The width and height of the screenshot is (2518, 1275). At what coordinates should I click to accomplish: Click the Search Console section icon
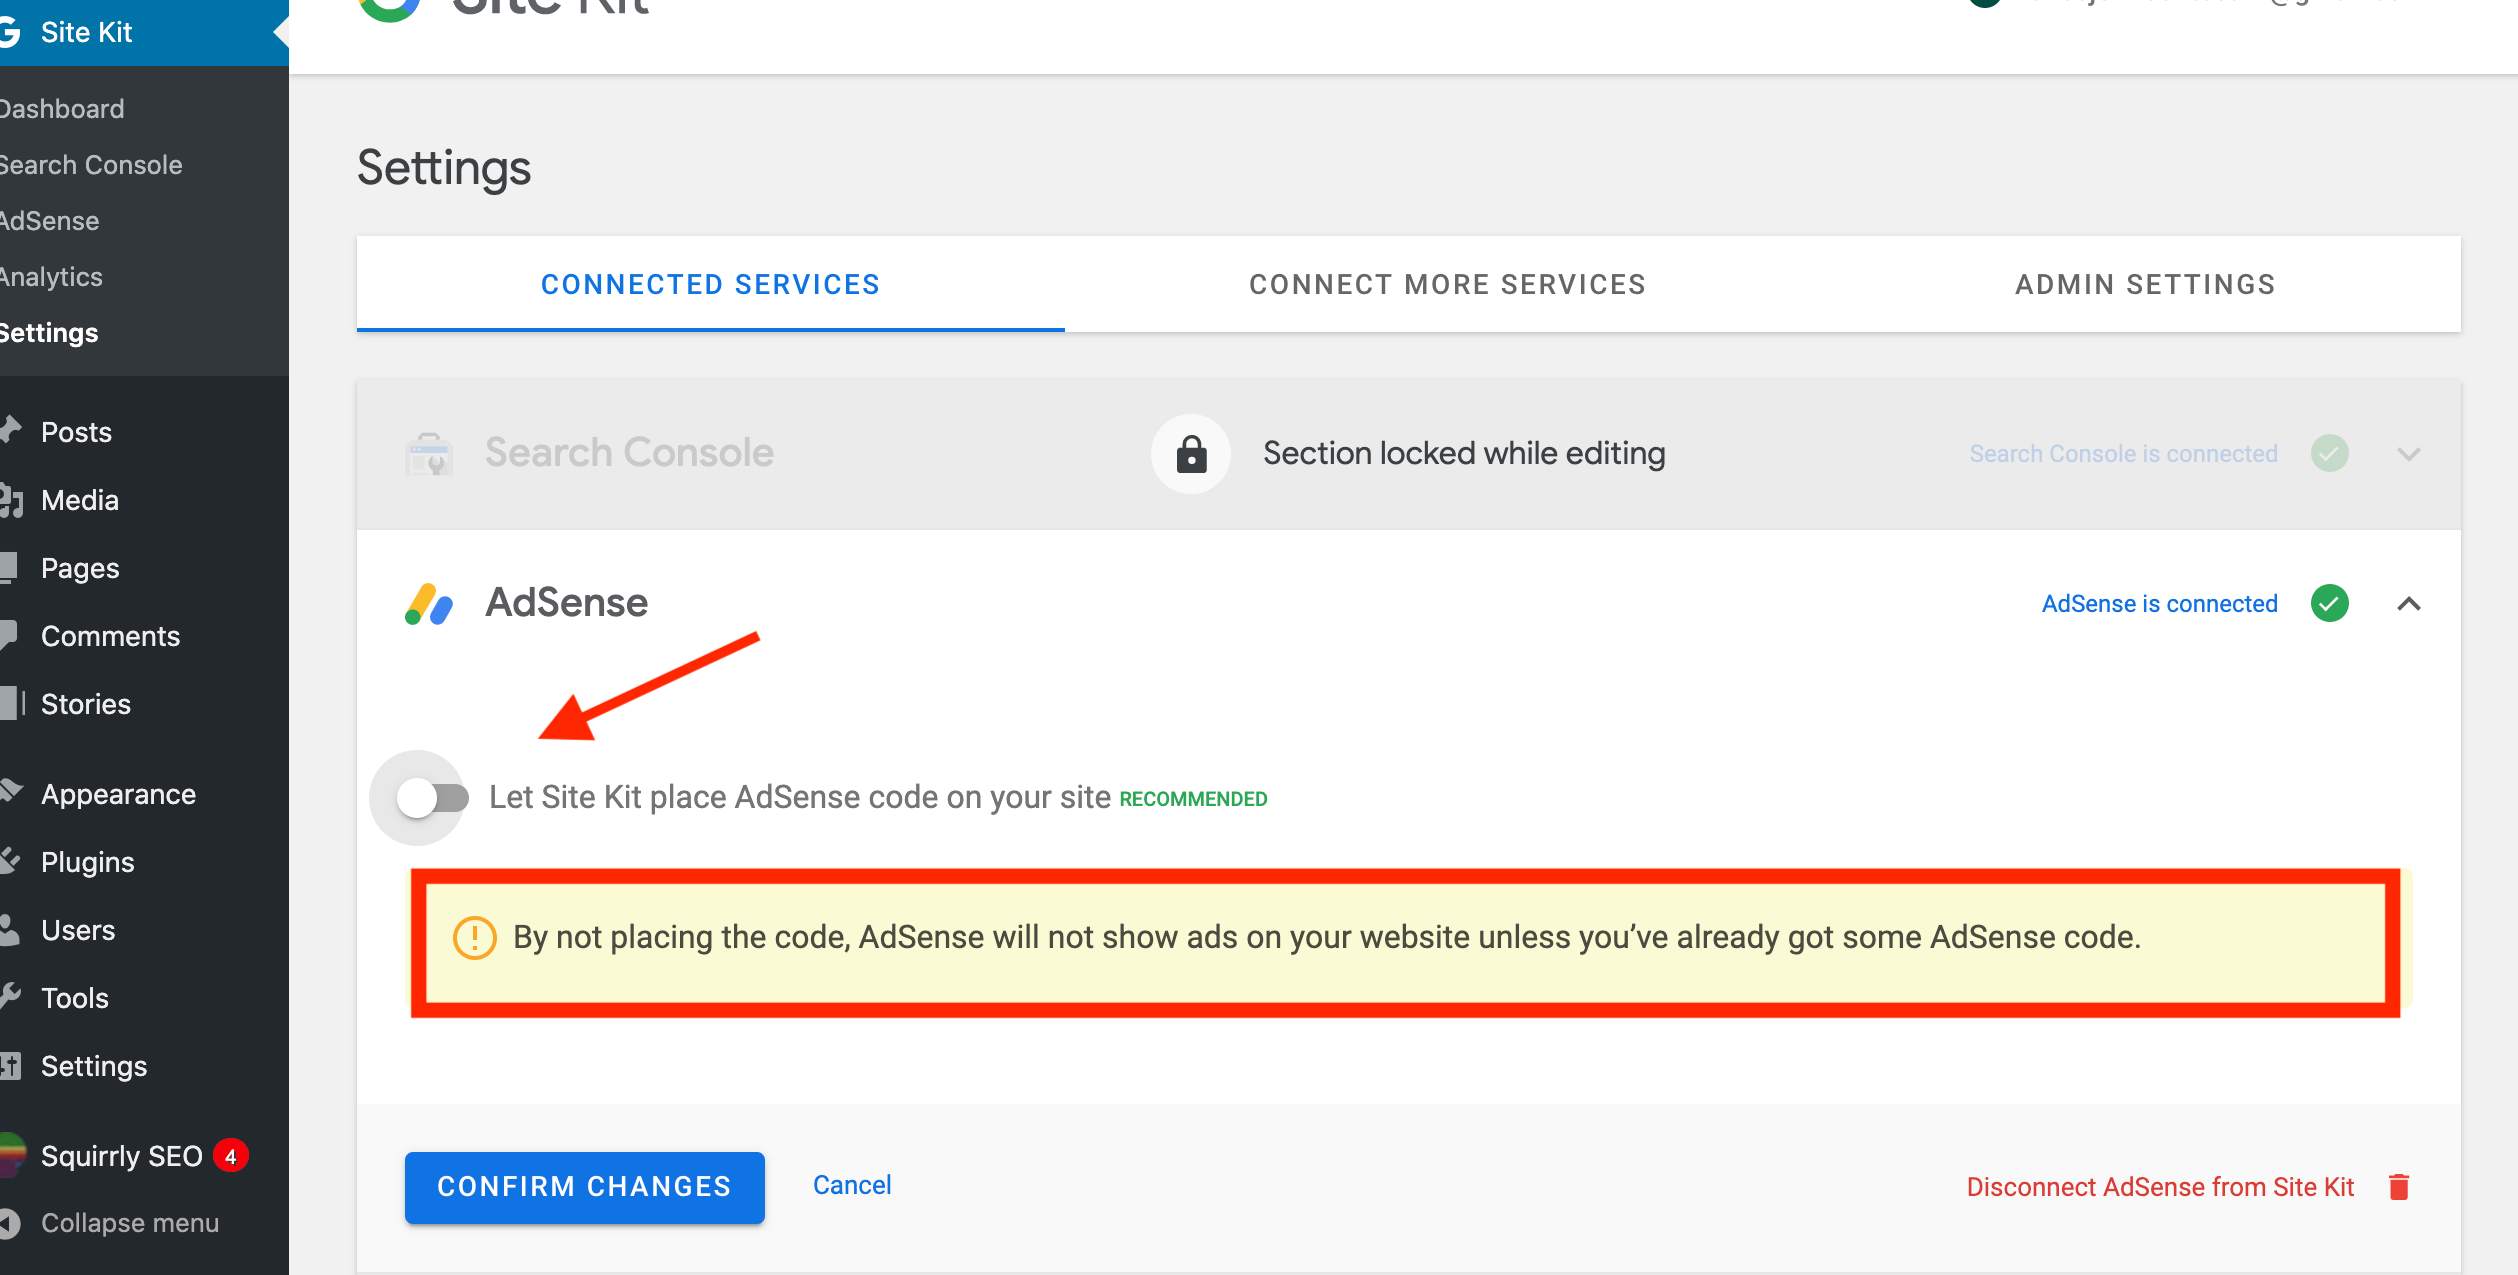coord(429,454)
